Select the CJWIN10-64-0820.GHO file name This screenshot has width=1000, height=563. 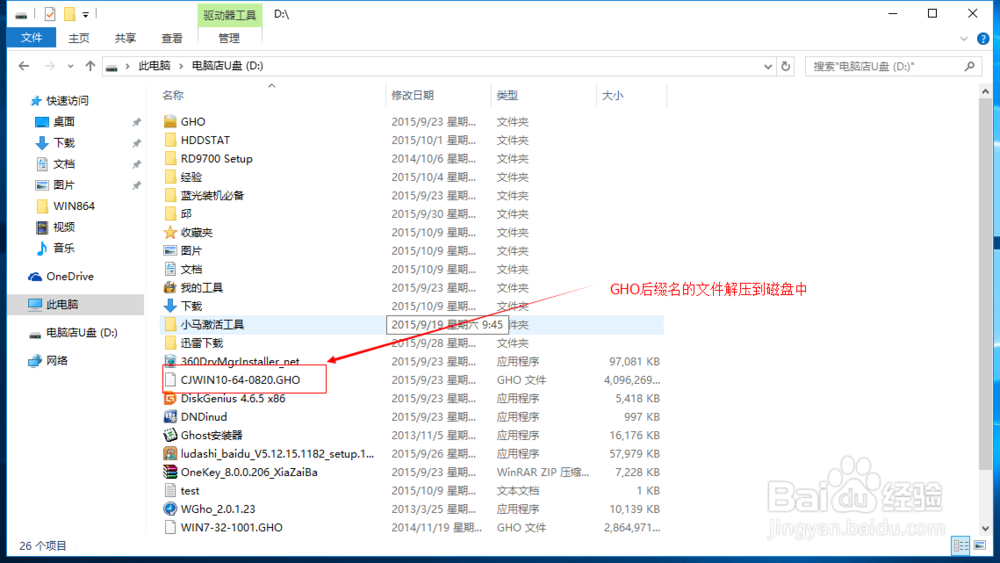[240, 379]
